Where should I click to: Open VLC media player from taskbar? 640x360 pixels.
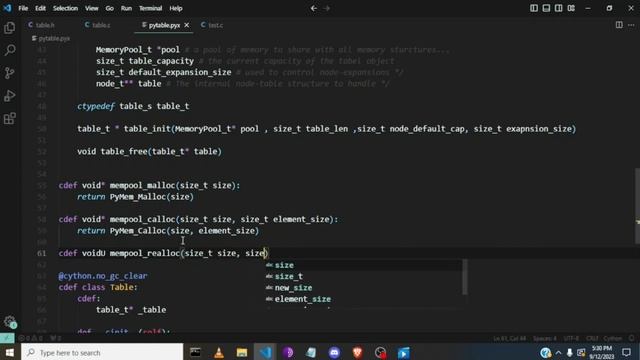point(219,352)
